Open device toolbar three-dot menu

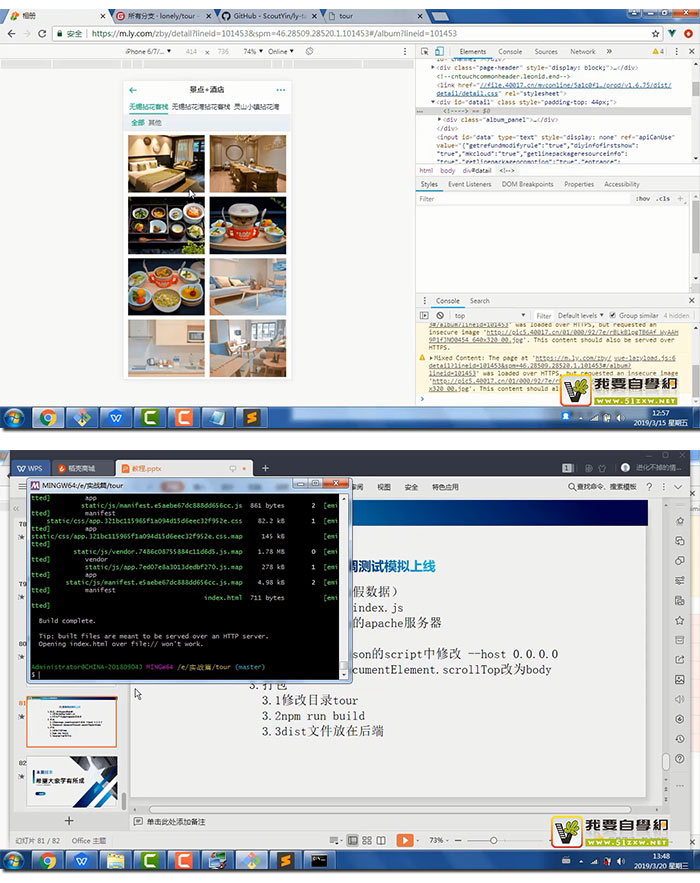click(x=404, y=51)
